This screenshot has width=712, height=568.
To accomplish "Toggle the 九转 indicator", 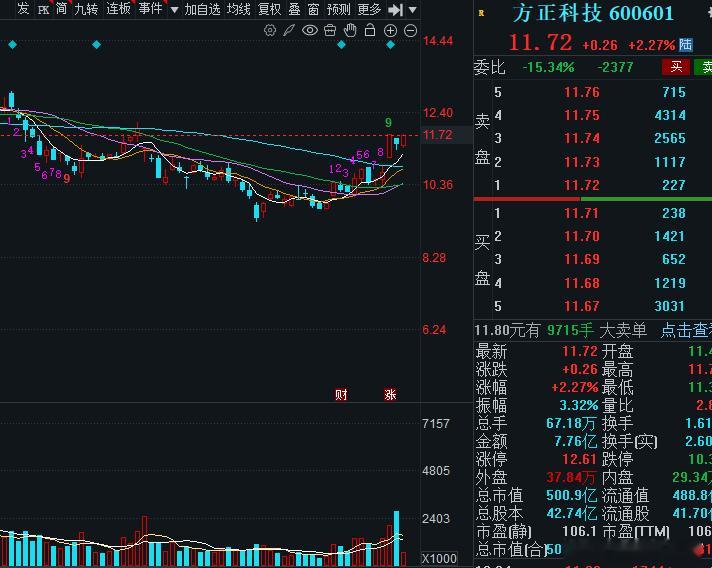I will coord(86,9).
